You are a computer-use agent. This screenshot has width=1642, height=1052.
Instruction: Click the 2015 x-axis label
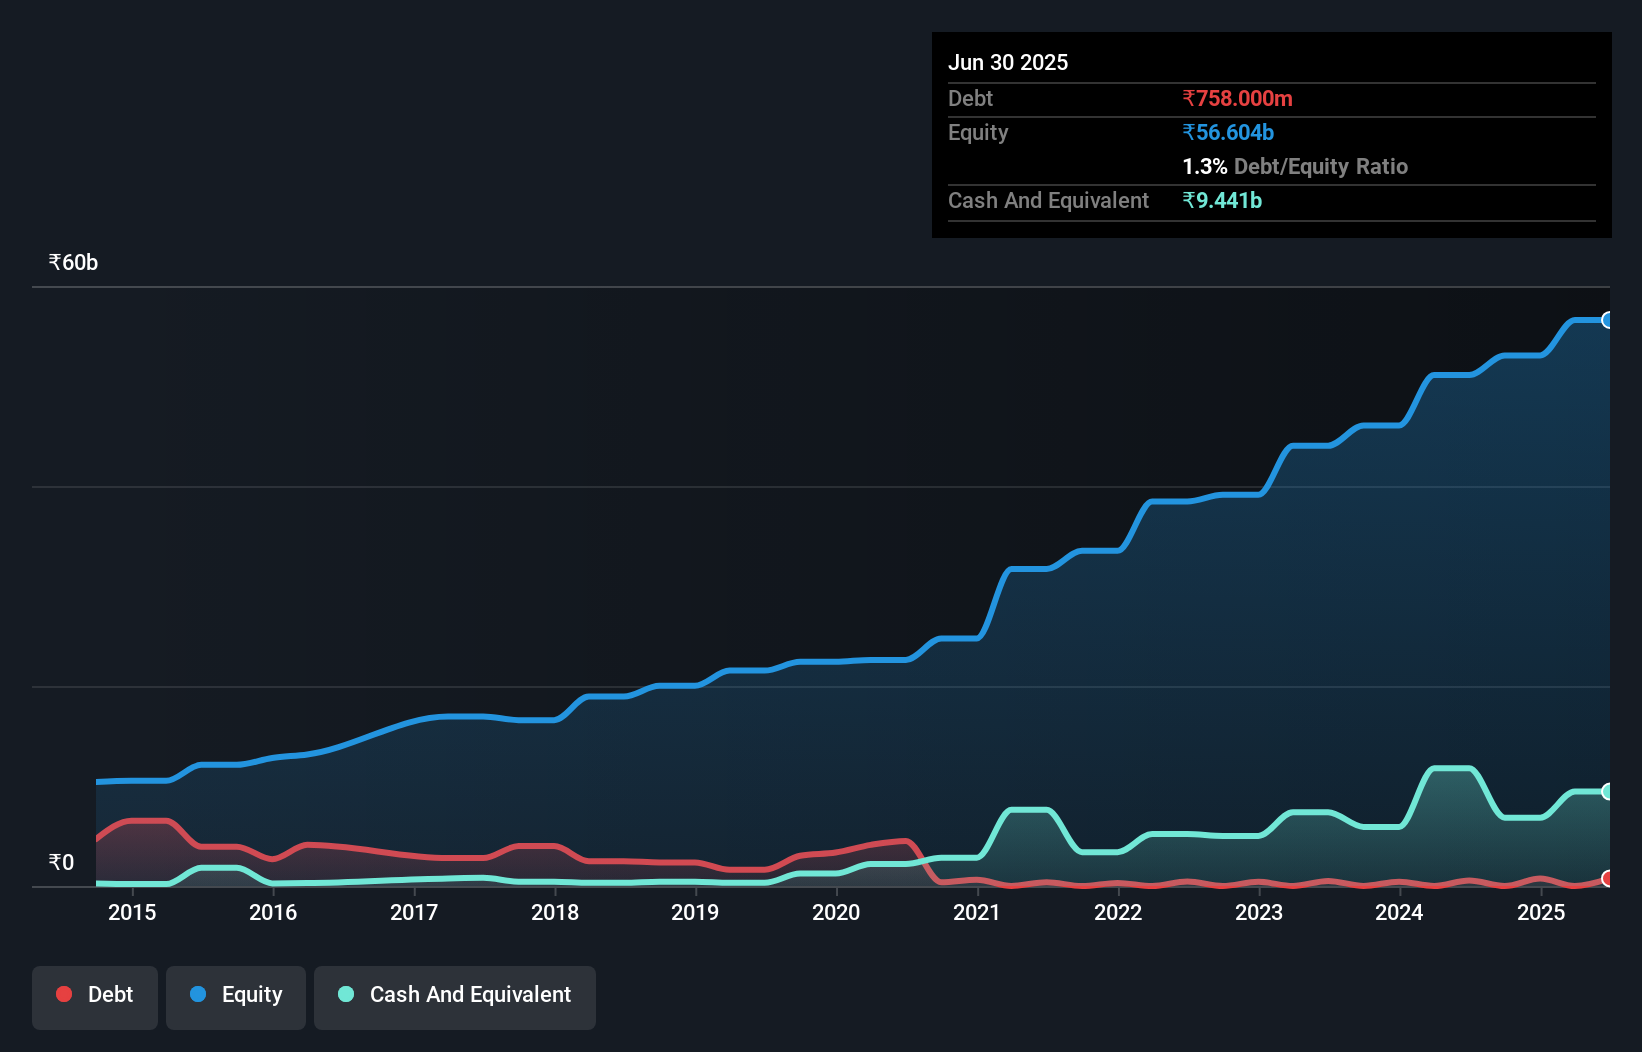click(x=132, y=912)
